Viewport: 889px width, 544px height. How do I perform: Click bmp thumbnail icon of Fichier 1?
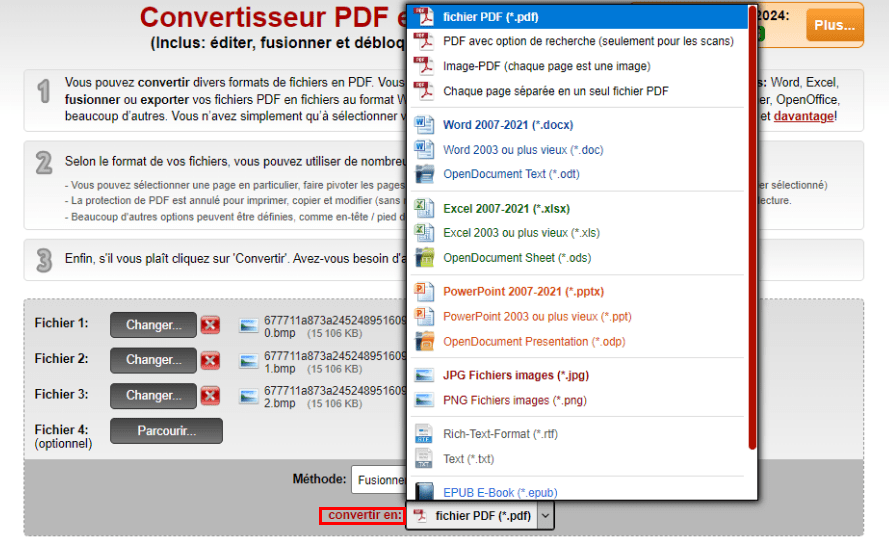[248, 325]
